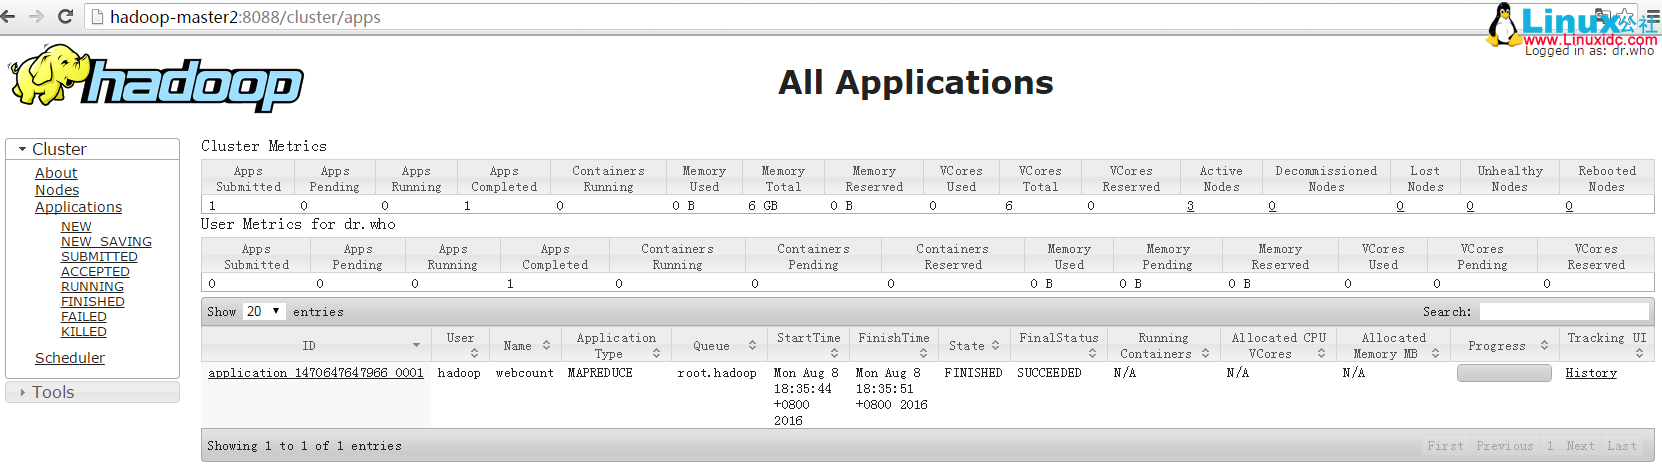This screenshot has height=468, width=1662.
Task: Open the Scheduler link
Action: 70,358
